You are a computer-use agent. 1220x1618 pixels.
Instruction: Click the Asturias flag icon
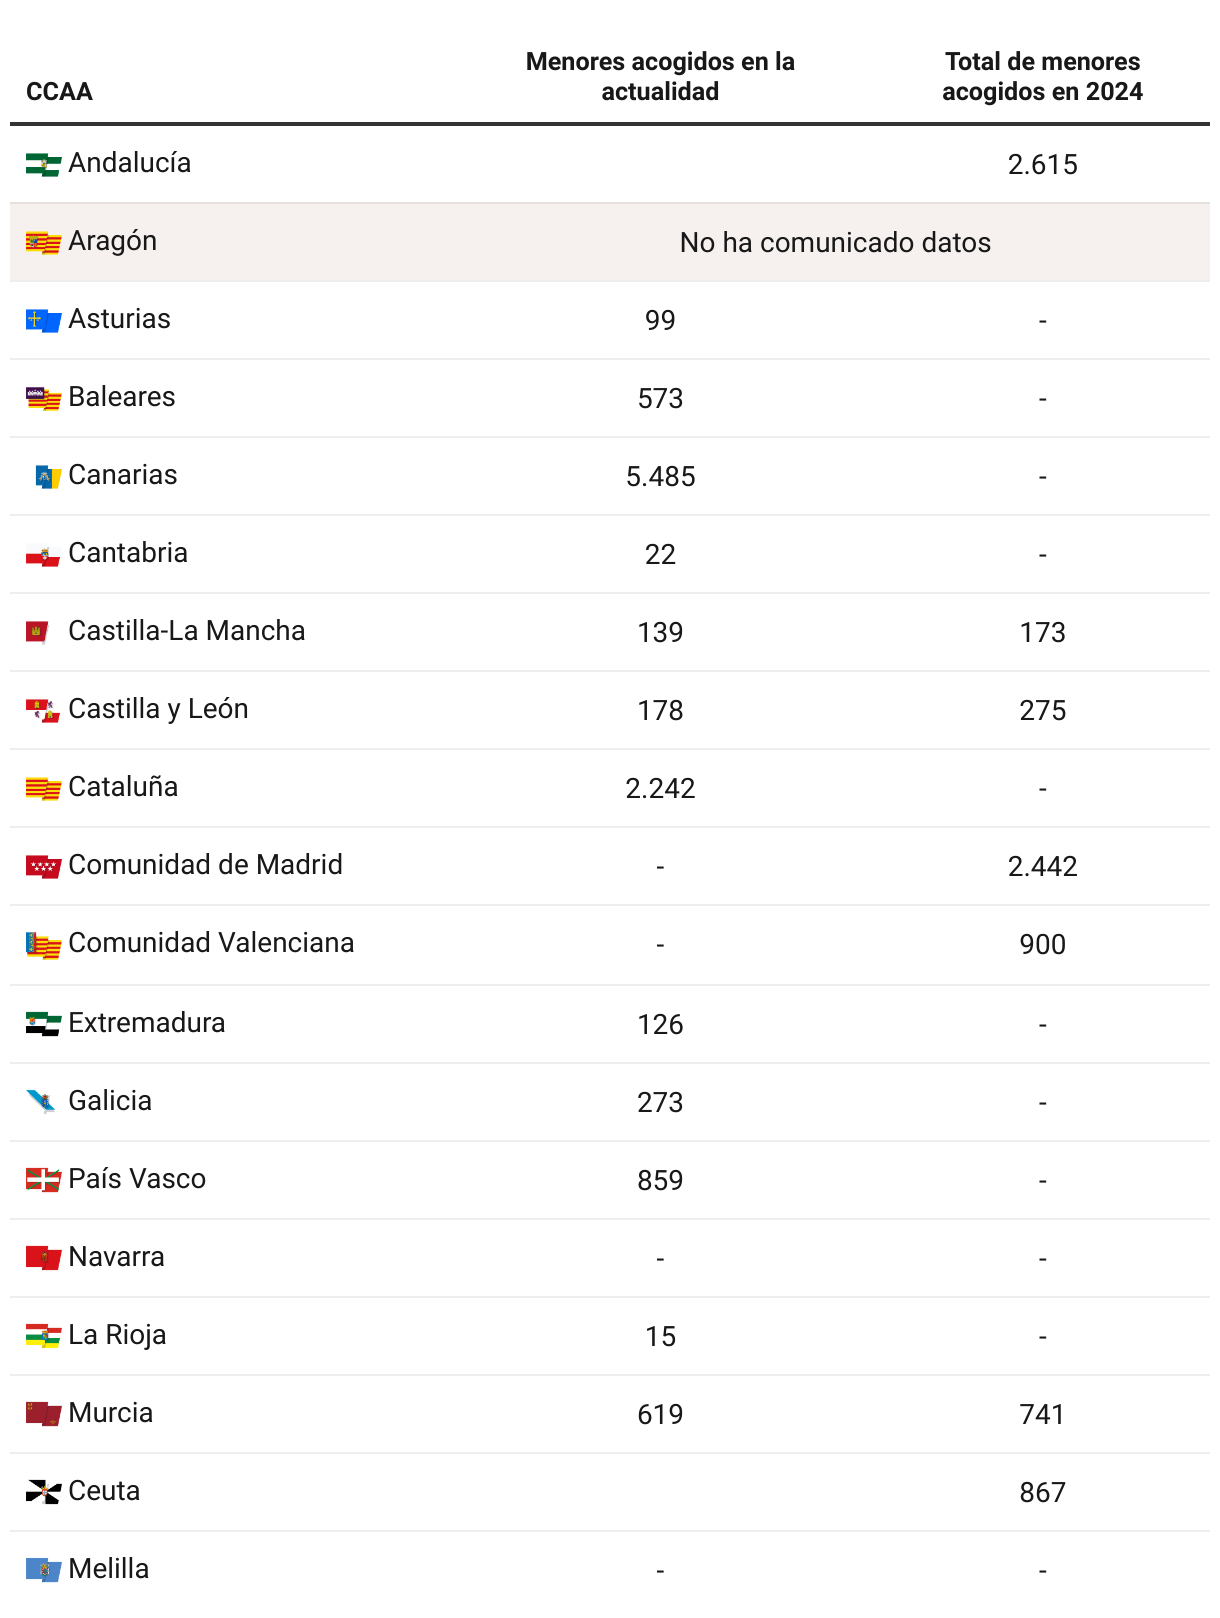tap(43, 320)
